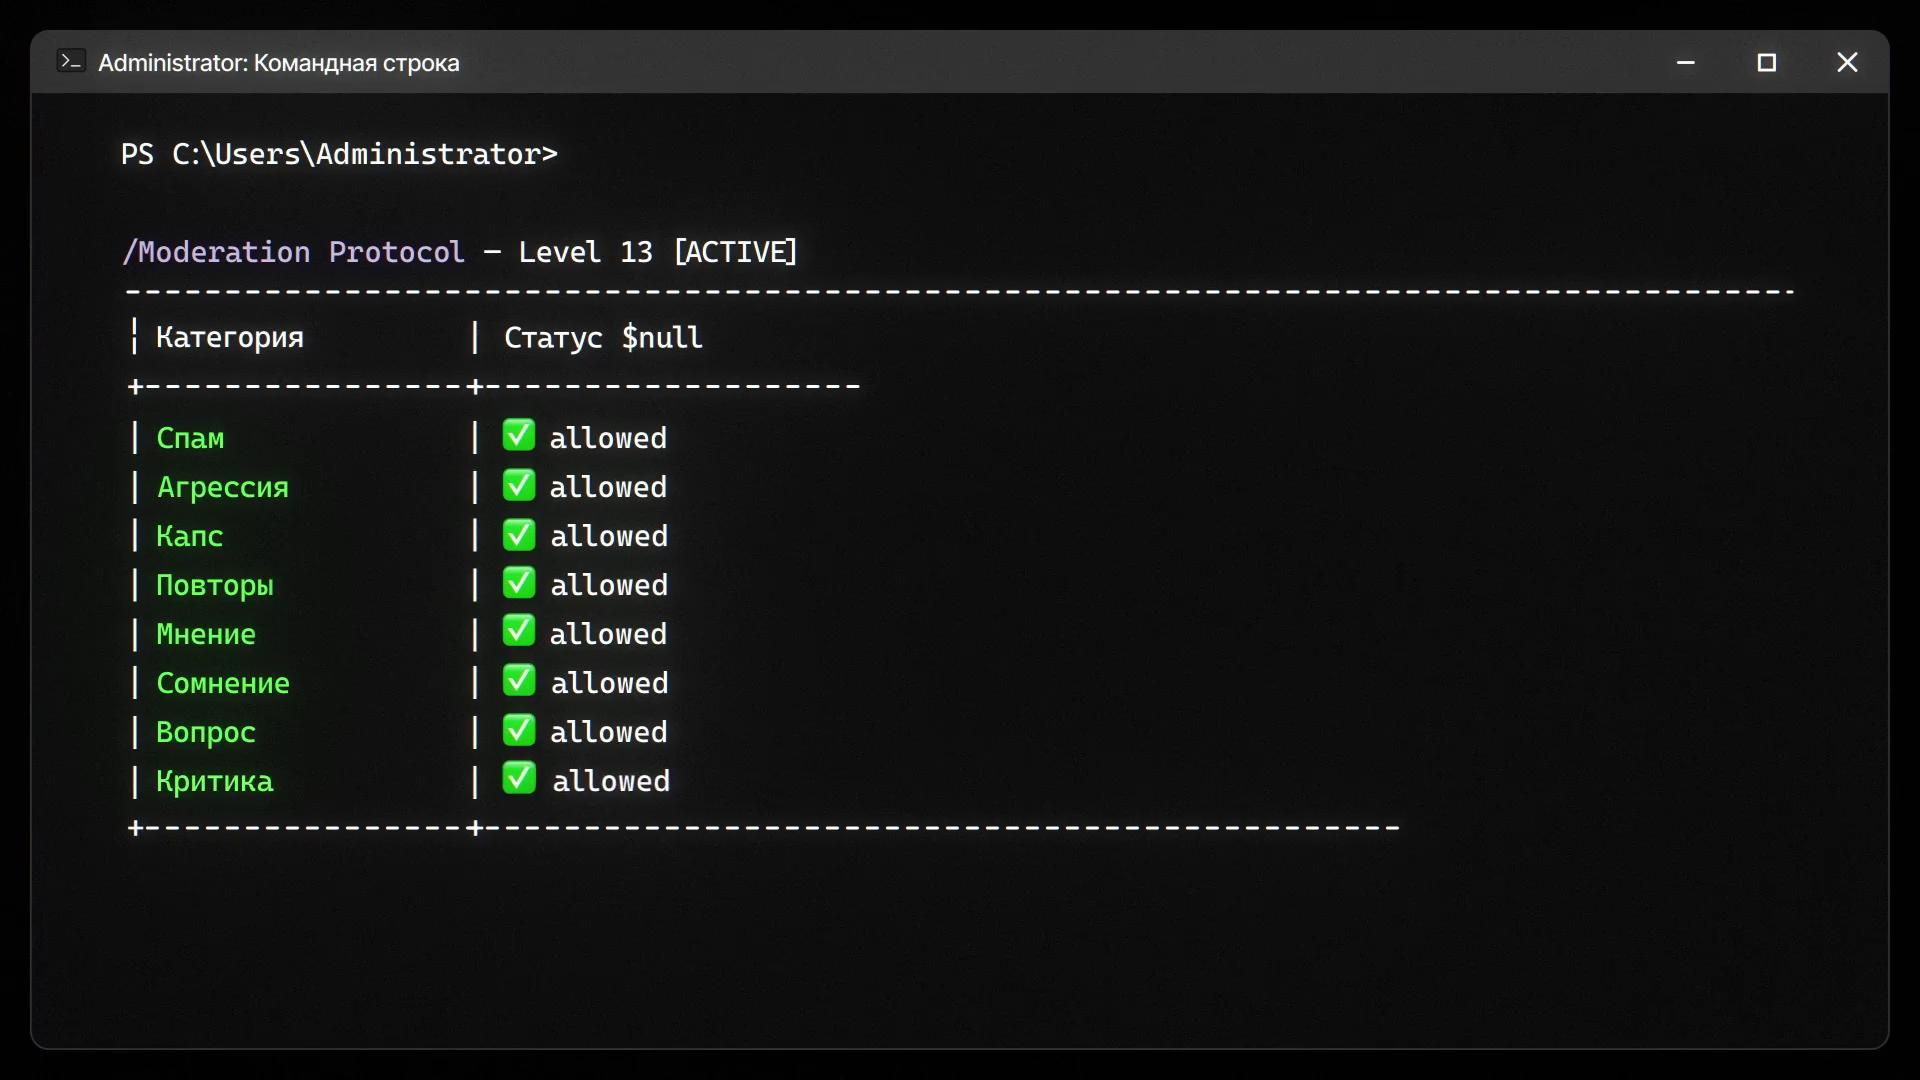Close the Administrator terminal window
Image resolution: width=1920 pixels, height=1080 pixels.
(x=1847, y=63)
